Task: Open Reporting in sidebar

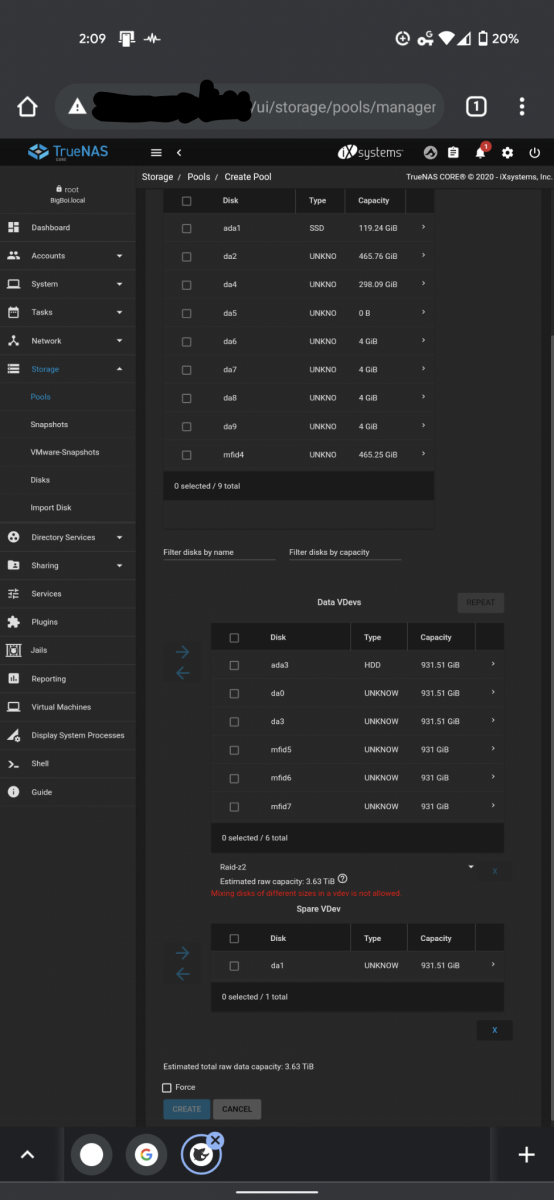Action: tap(68, 679)
